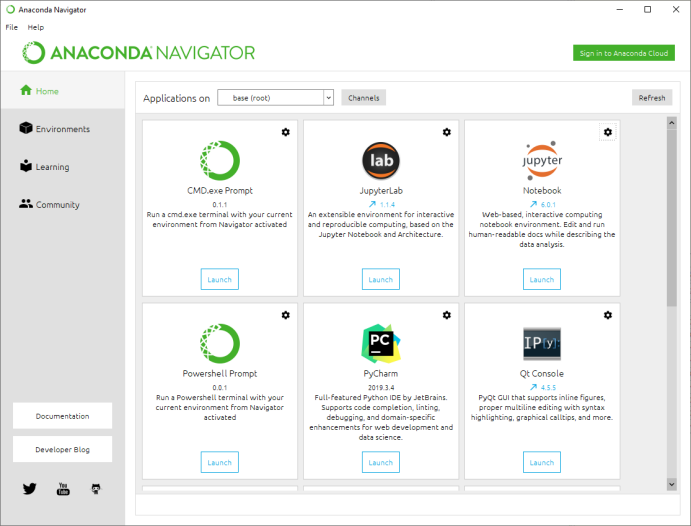Open the File menu
Screen dimensions: 691x526
(x=12, y=27)
